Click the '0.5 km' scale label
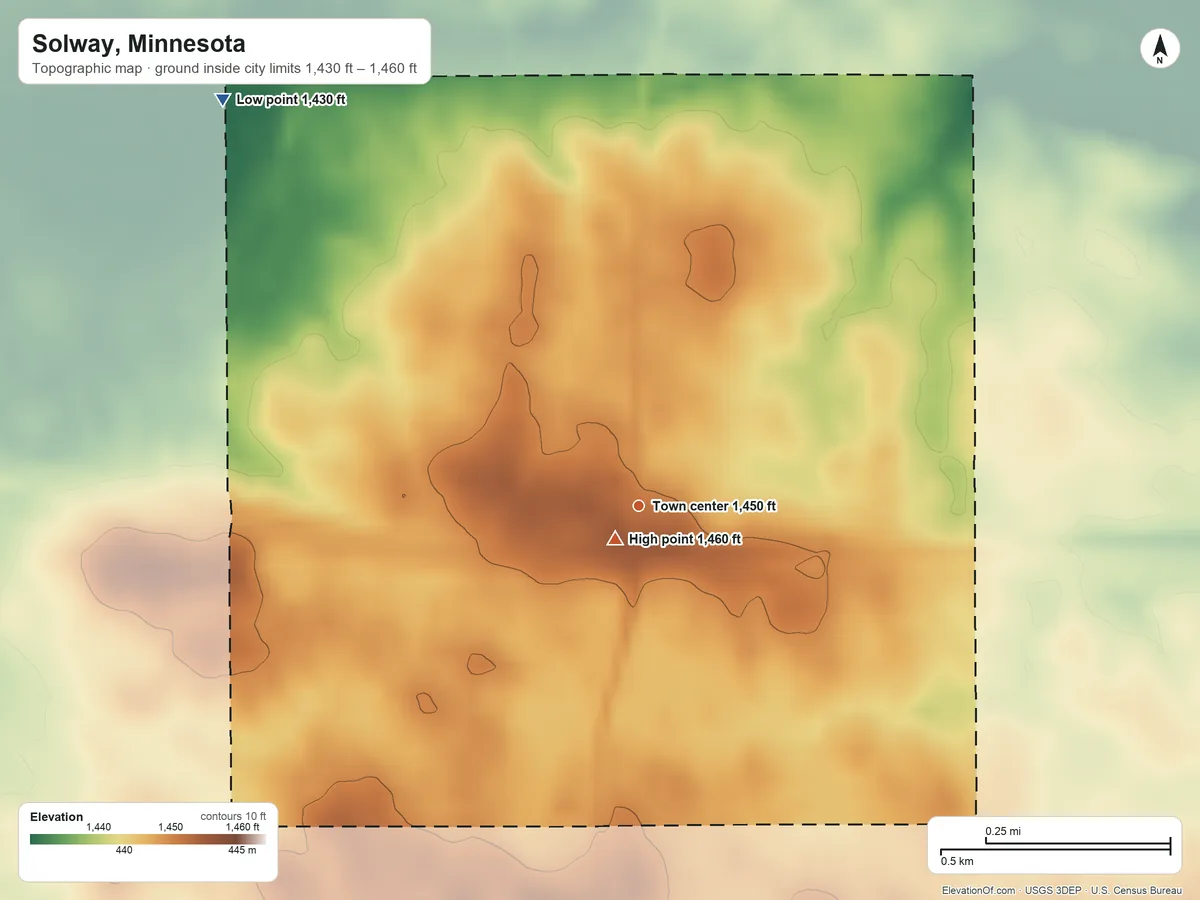Viewport: 1200px width, 900px height. click(x=957, y=860)
